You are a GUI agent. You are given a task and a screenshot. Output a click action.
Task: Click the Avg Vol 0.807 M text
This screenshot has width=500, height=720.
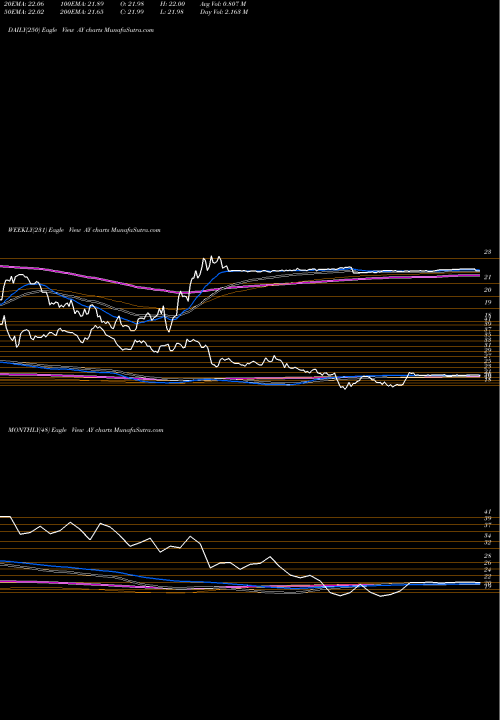point(223,4)
